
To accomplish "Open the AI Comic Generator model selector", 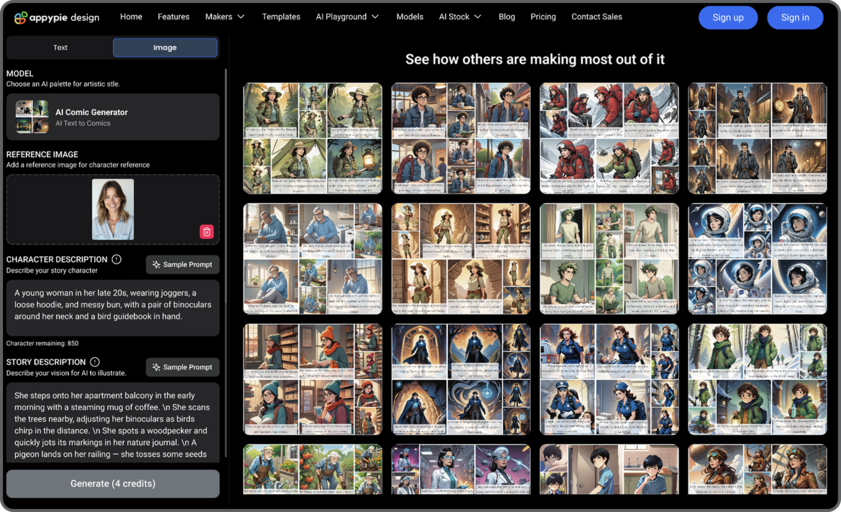I will (x=113, y=117).
